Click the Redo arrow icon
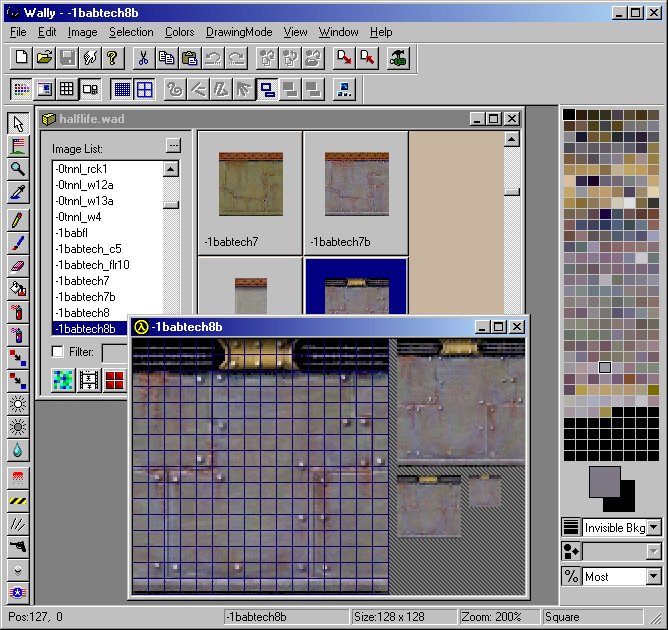This screenshot has height=630, width=668. (x=236, y=58)
